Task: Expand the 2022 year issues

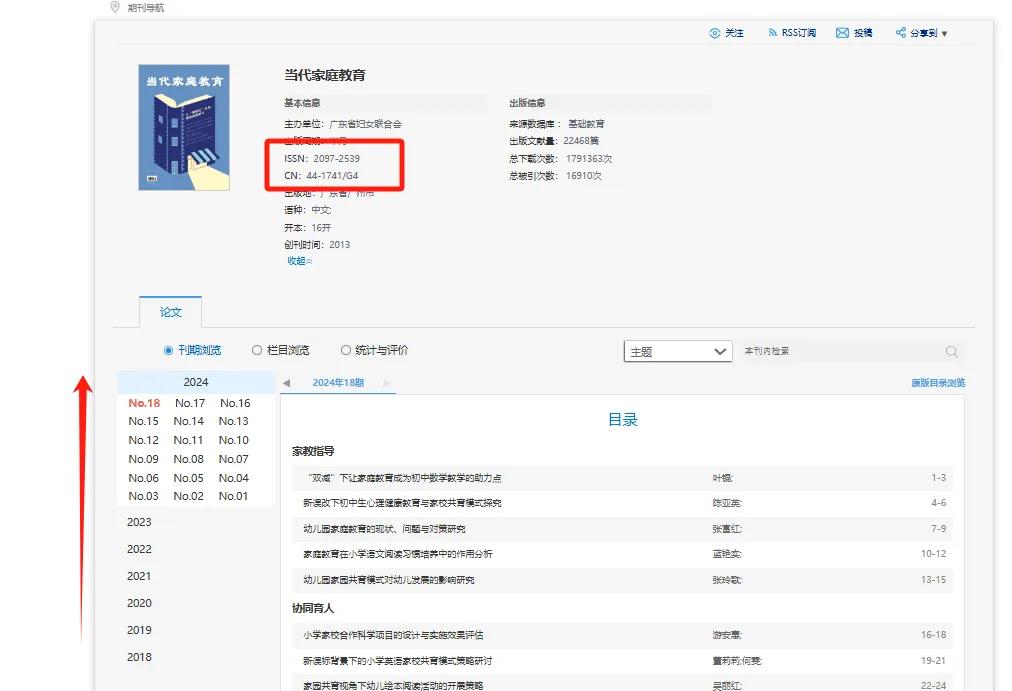Action: (x=139, y=549)
